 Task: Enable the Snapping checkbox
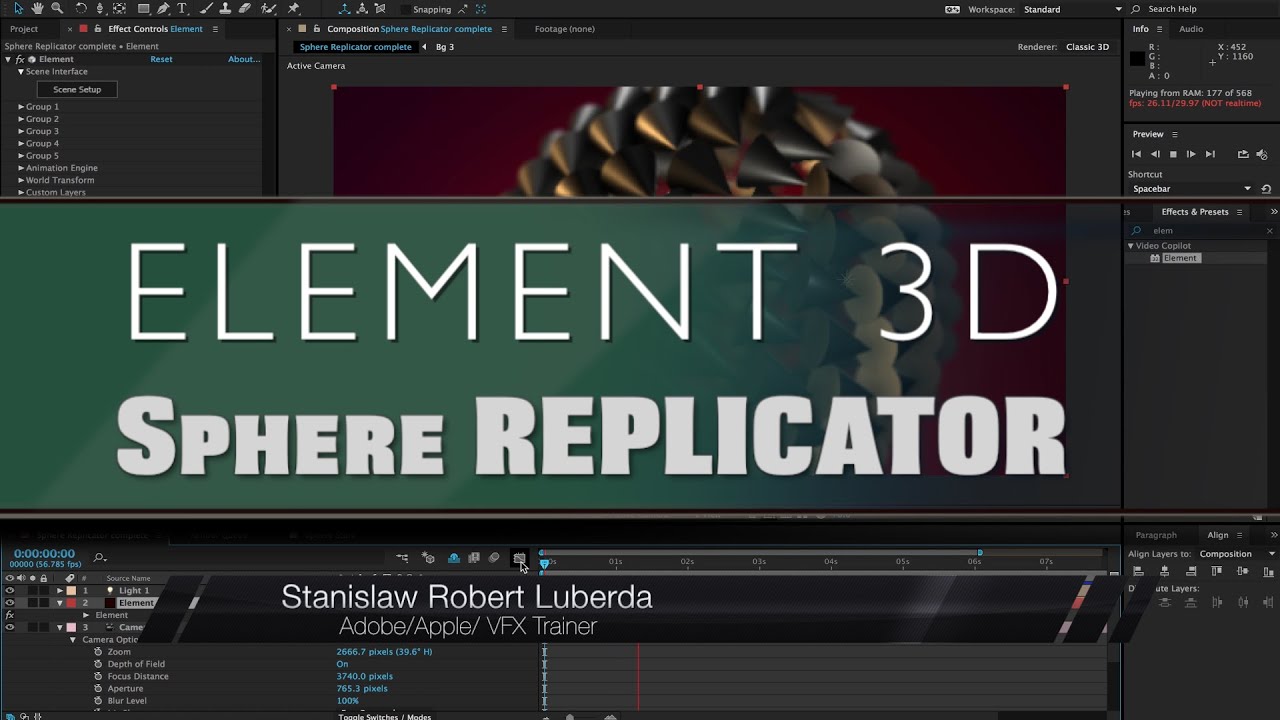405,9
